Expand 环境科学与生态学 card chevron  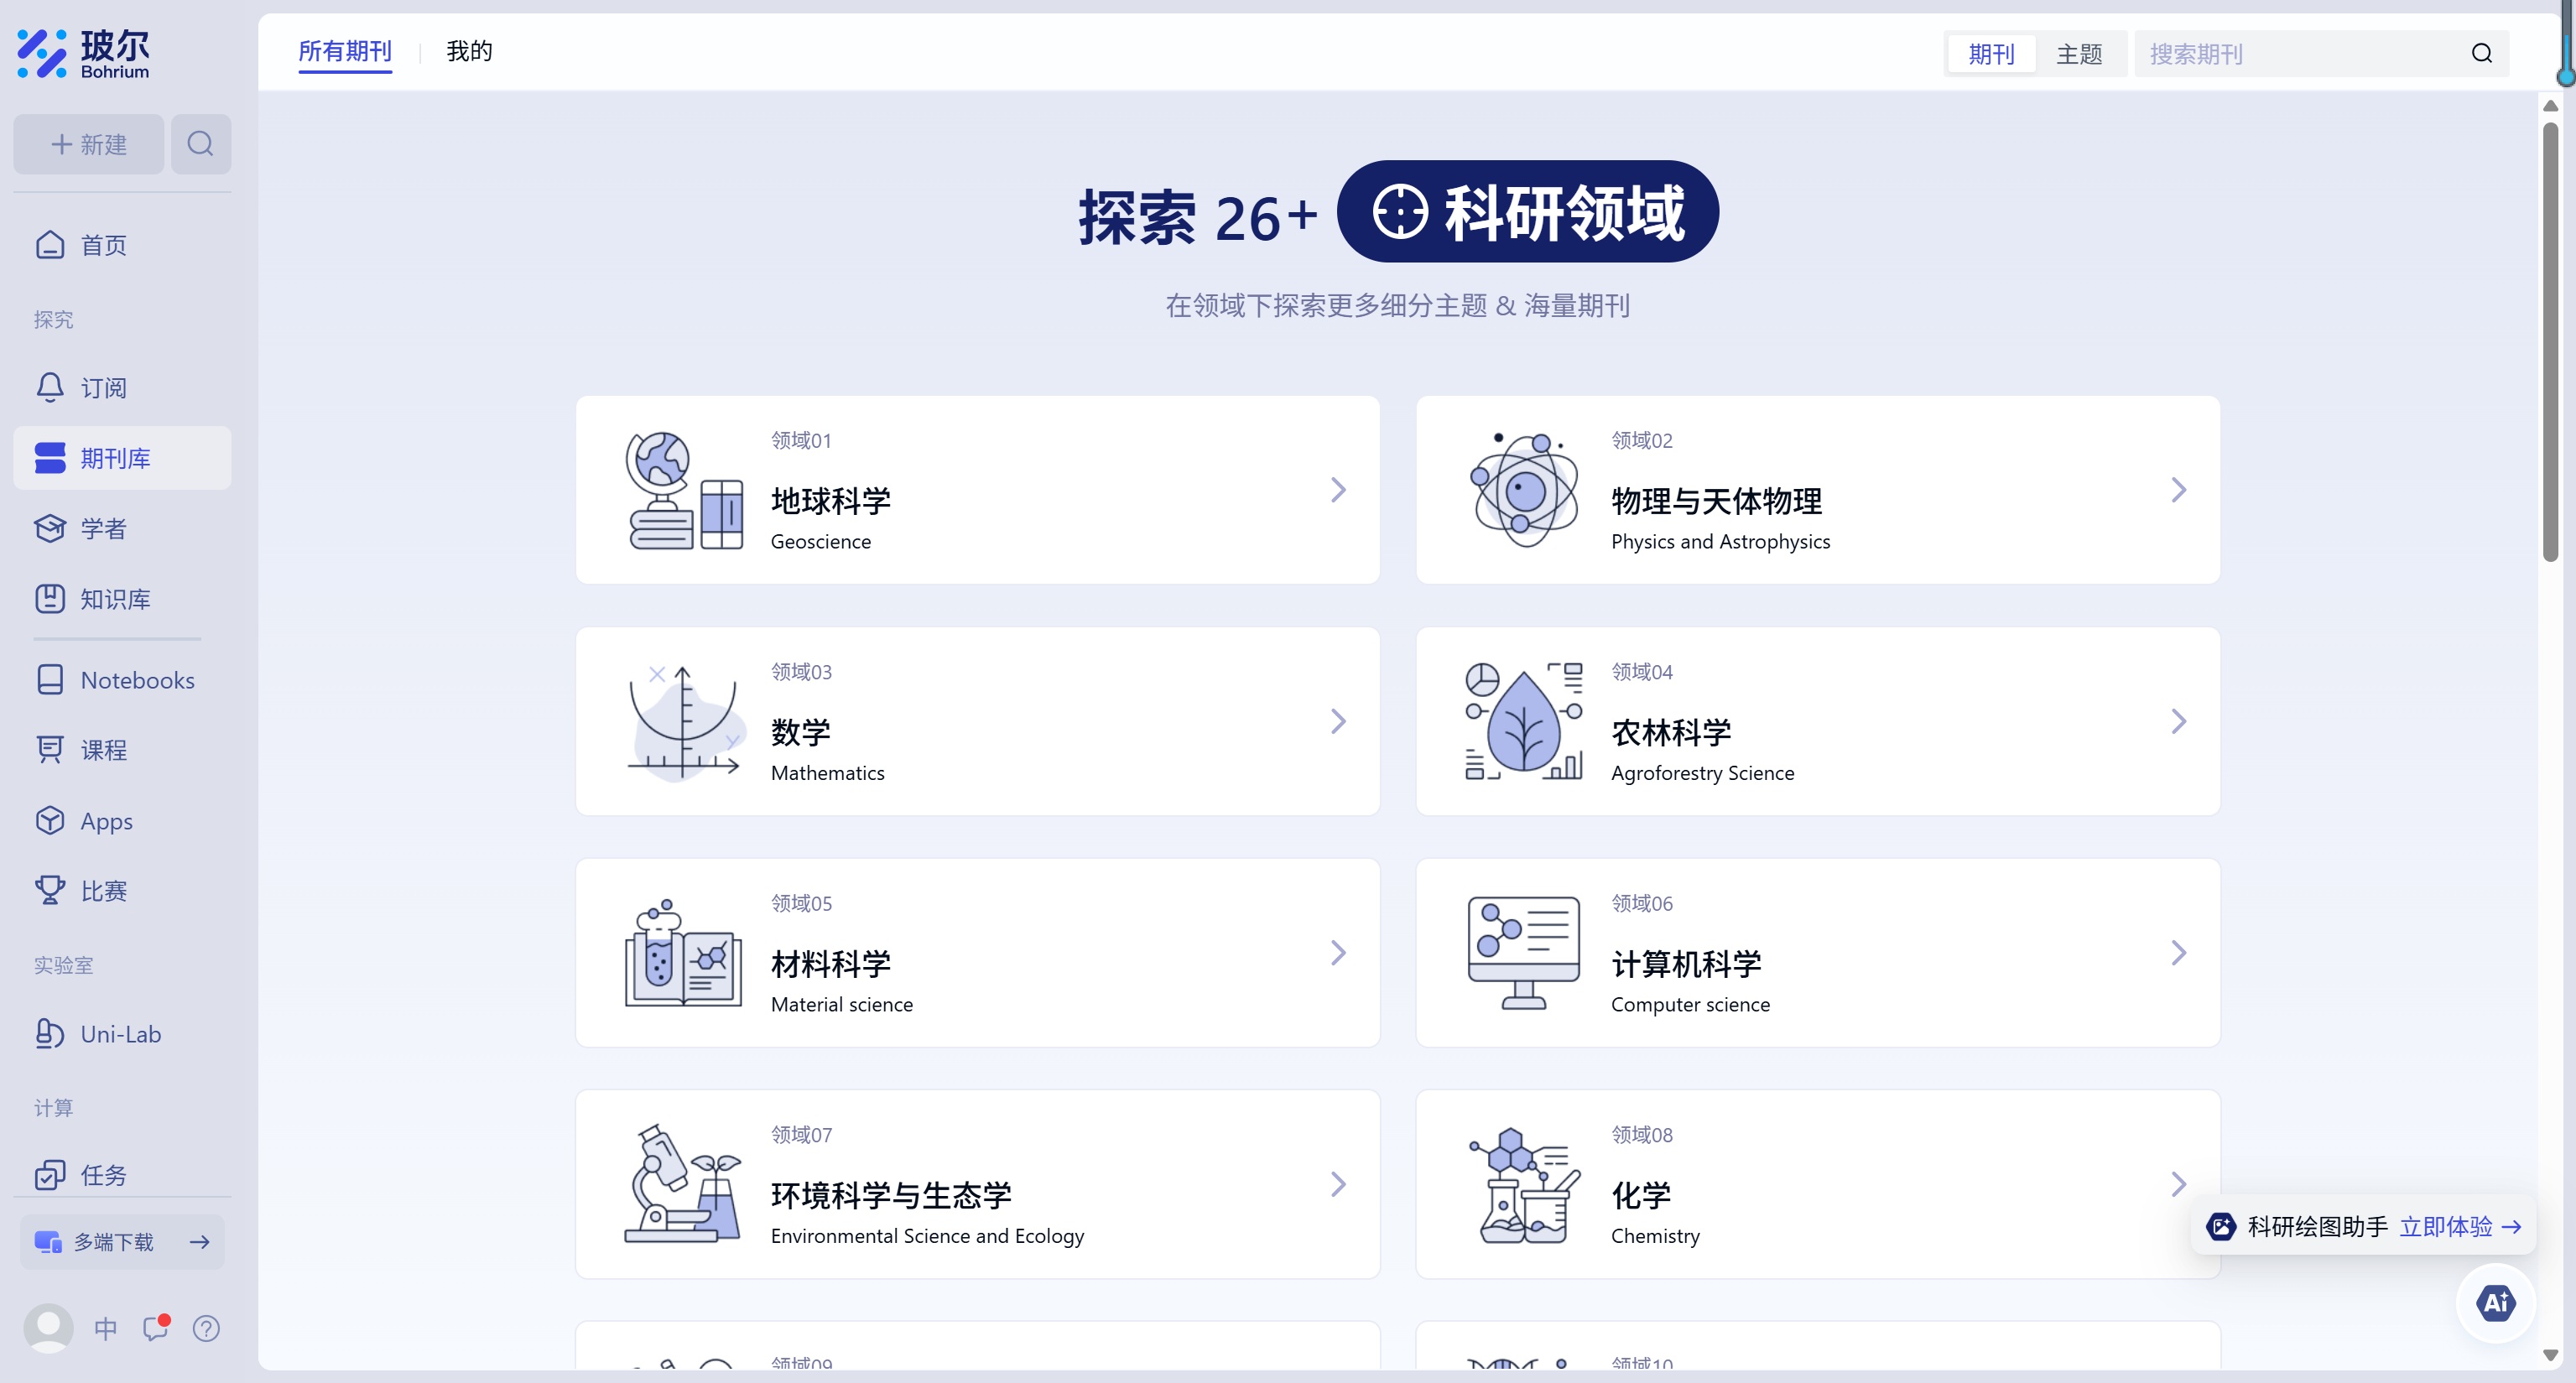point(1338,1185)
